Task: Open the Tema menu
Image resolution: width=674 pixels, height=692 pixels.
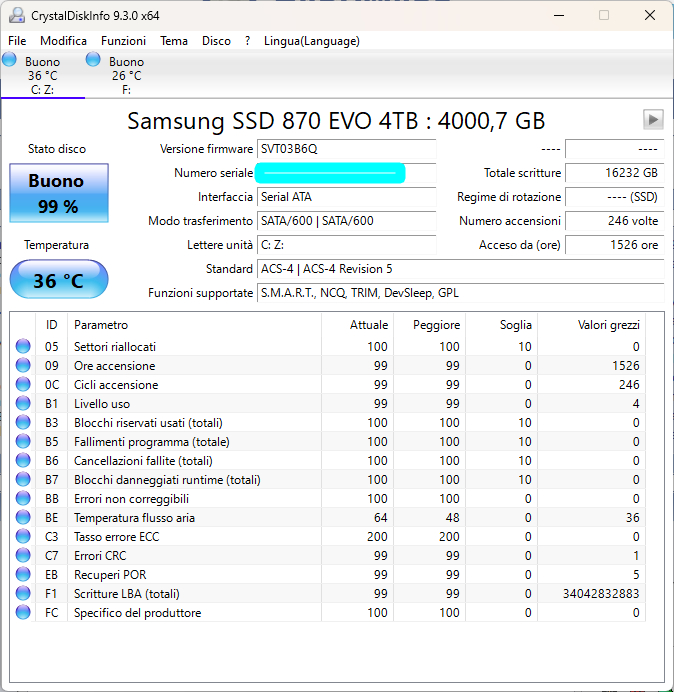Action: [x=174, y=41]
